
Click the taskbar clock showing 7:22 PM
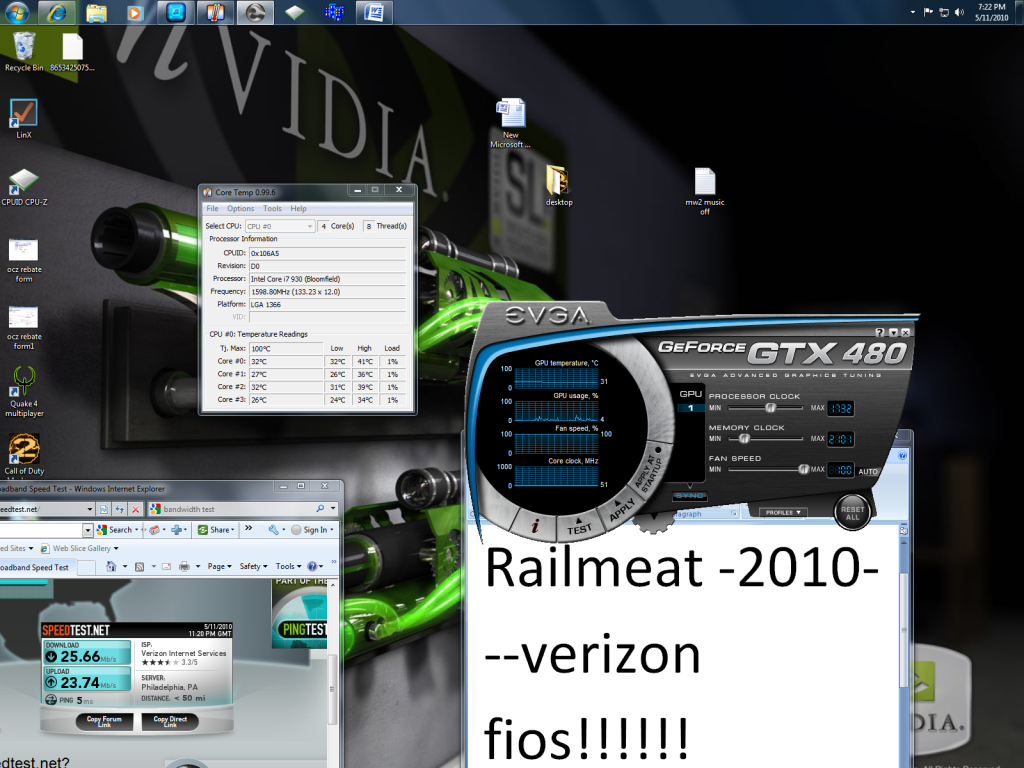pyautogui.click(x=991, y=12)
